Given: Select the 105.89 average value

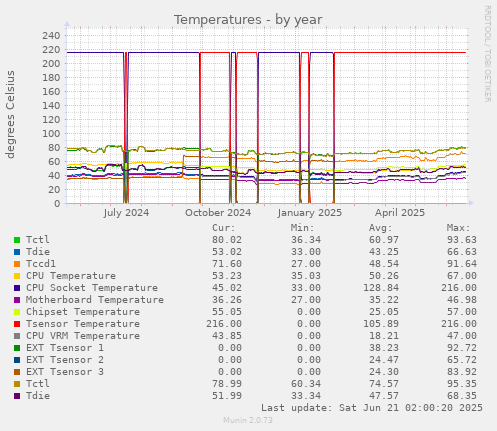Looking at the screenshot, I should (x=381, y=324).
